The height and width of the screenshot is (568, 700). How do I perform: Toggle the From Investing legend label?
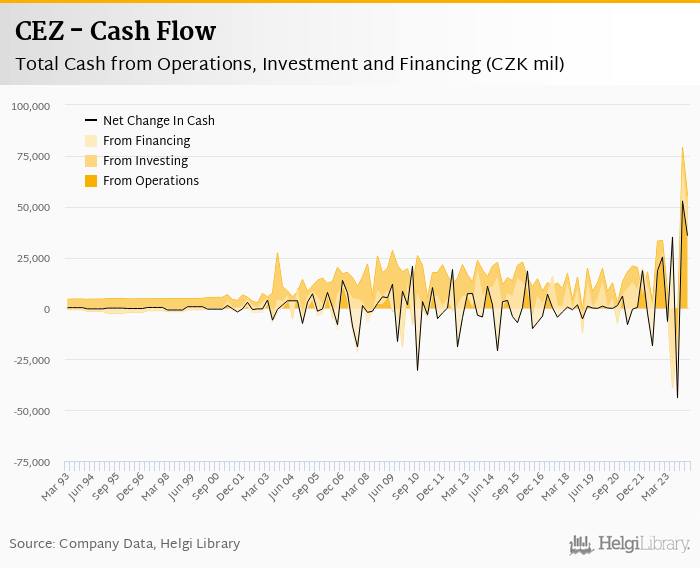click(146, 161)
